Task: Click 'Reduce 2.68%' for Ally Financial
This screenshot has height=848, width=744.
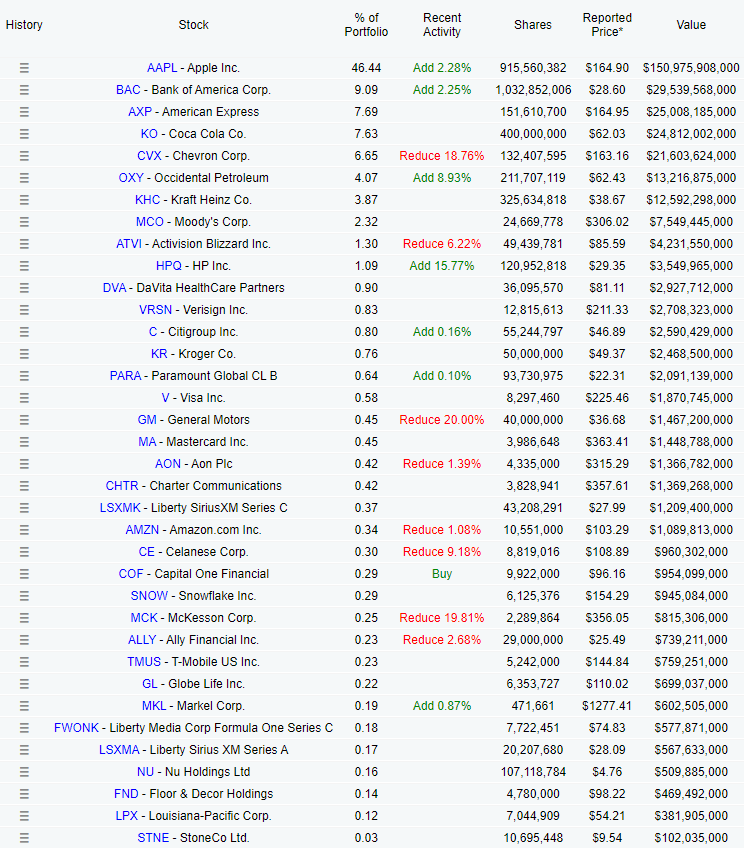Action: [442, 640]
